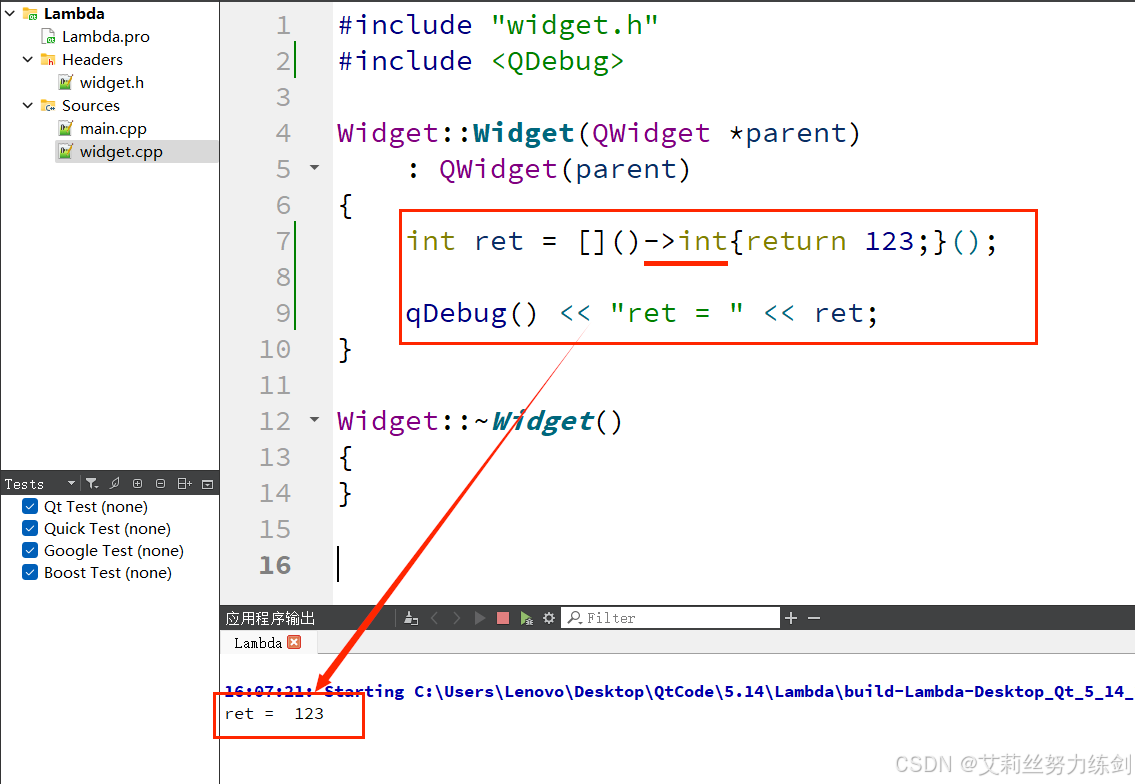Click the Google Test (none) label

pyautogui.click(x=114, y=551)
